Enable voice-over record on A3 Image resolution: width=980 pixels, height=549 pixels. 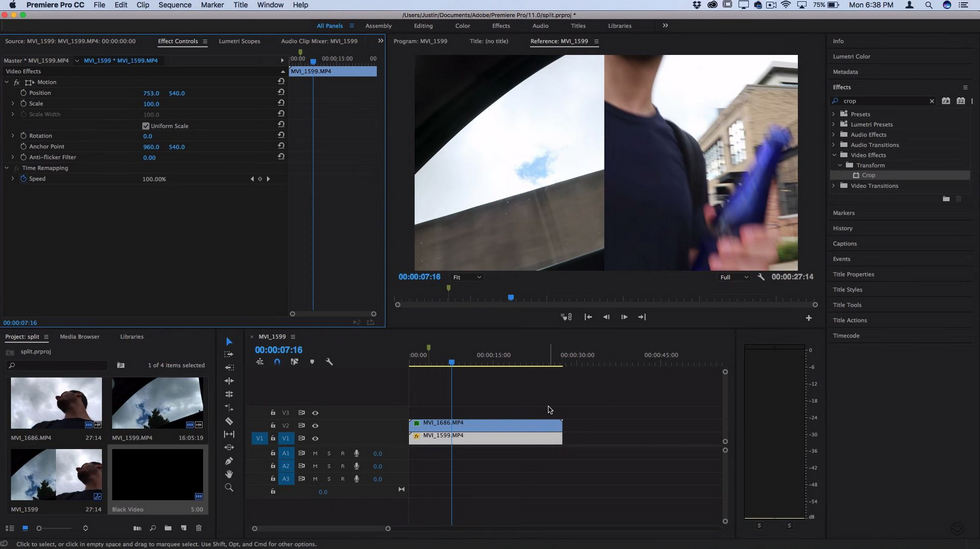[x=356, y=479]
